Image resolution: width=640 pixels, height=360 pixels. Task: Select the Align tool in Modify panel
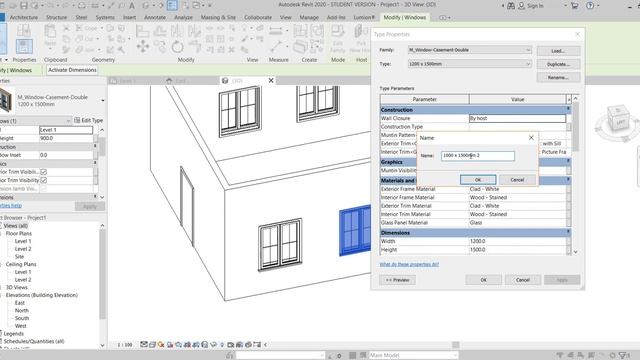coord(142,31)
